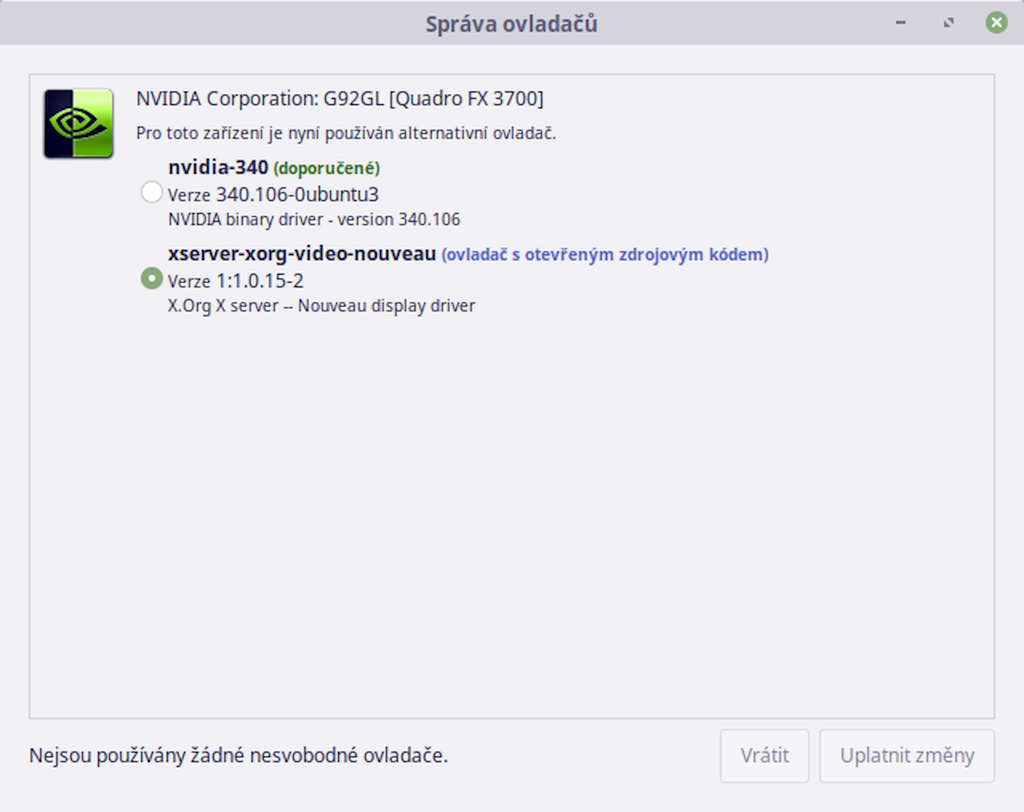The height and width of the screenshot is (812, 1024).
Task: Click the nvidia-340 driver name label
Action: click(x=218, y=167)
